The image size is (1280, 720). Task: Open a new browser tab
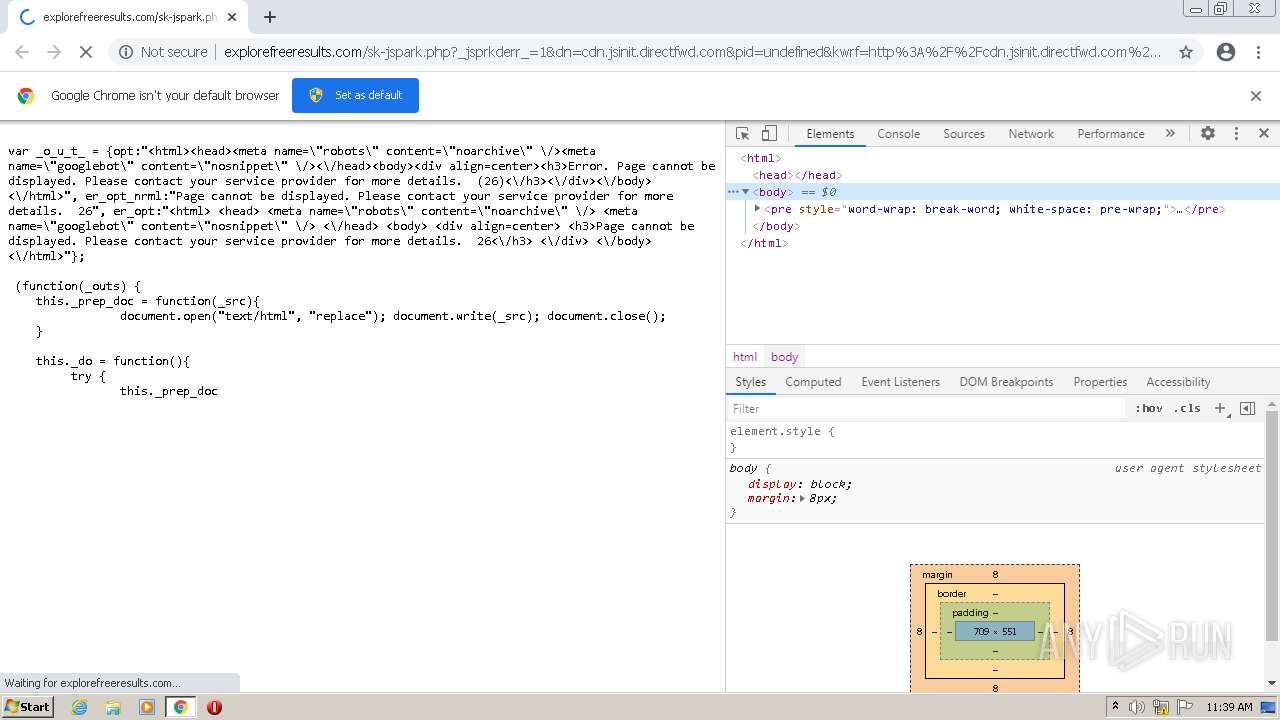270,17
